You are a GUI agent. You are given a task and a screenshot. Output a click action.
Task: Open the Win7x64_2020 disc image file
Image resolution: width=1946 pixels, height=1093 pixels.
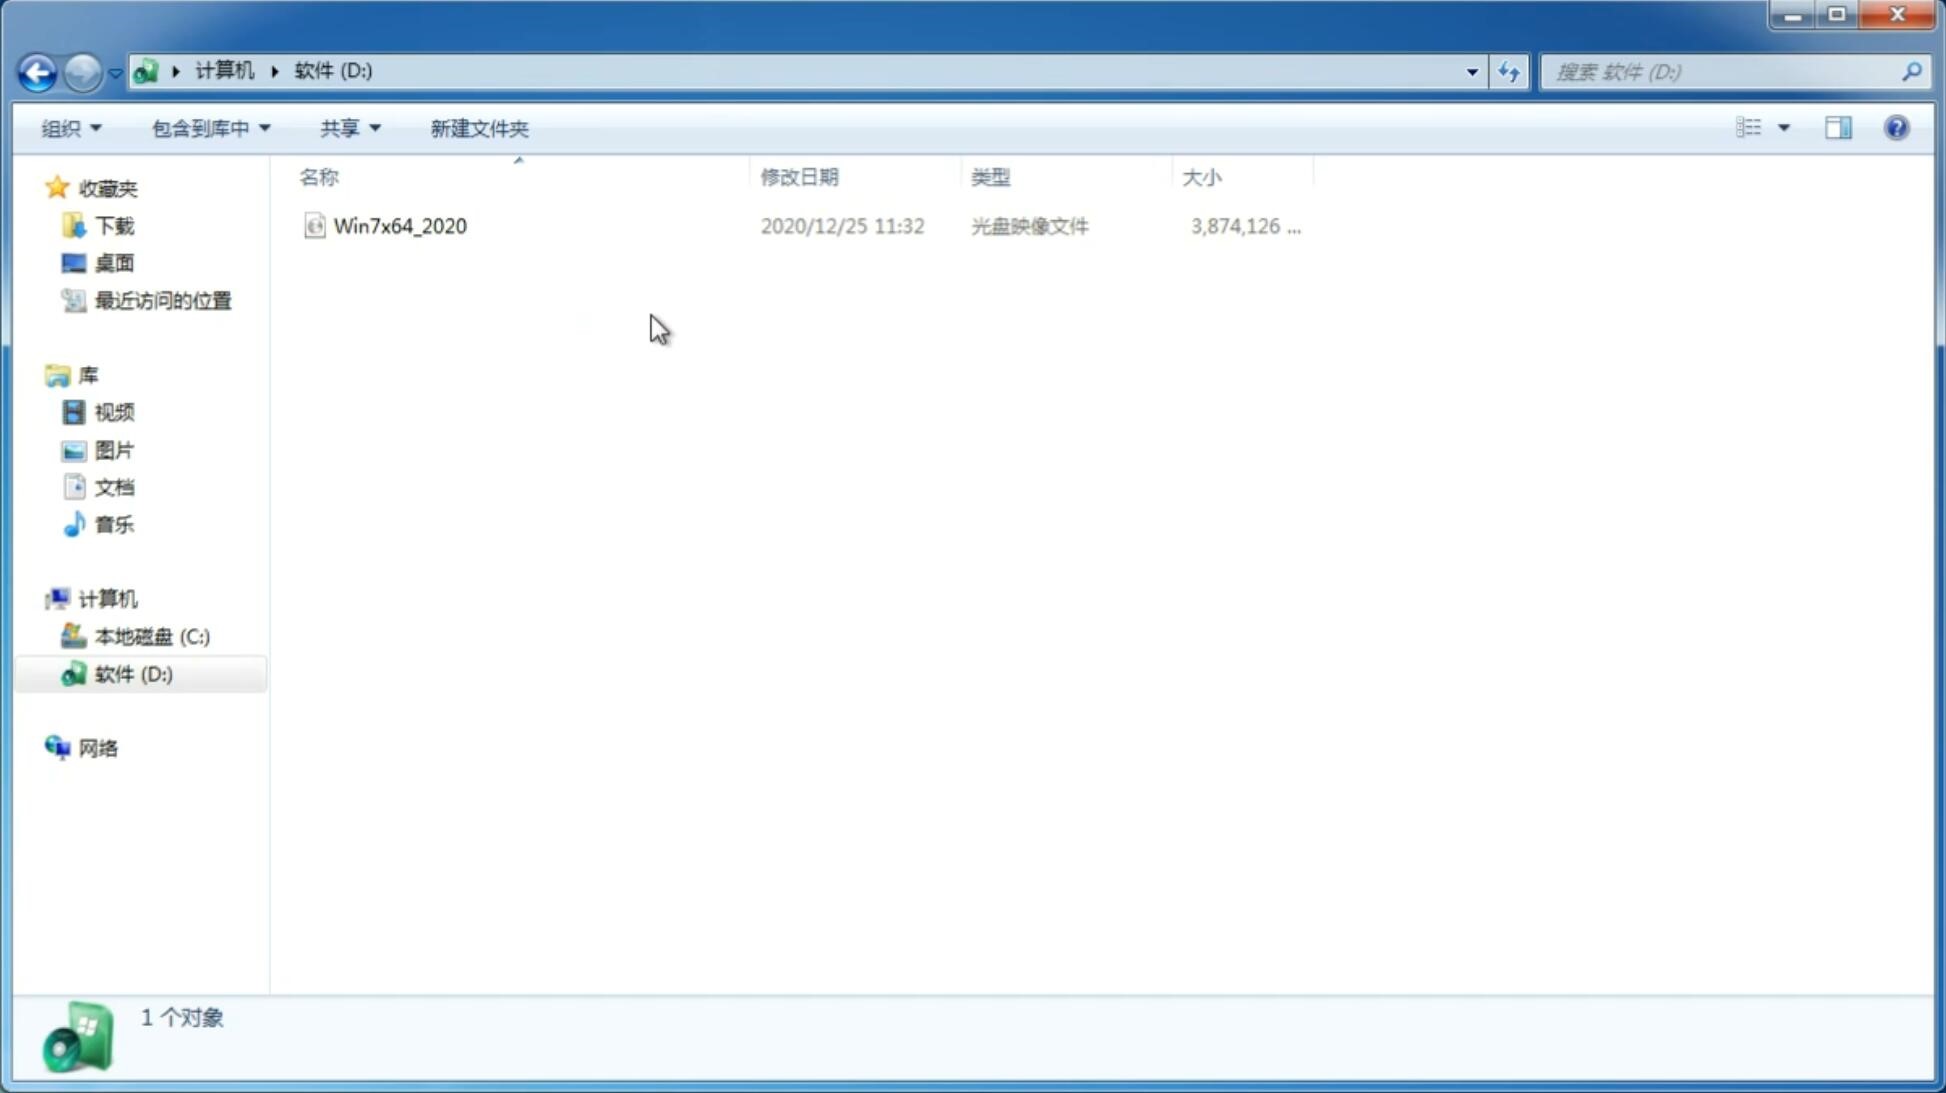(x=398, y=224)
